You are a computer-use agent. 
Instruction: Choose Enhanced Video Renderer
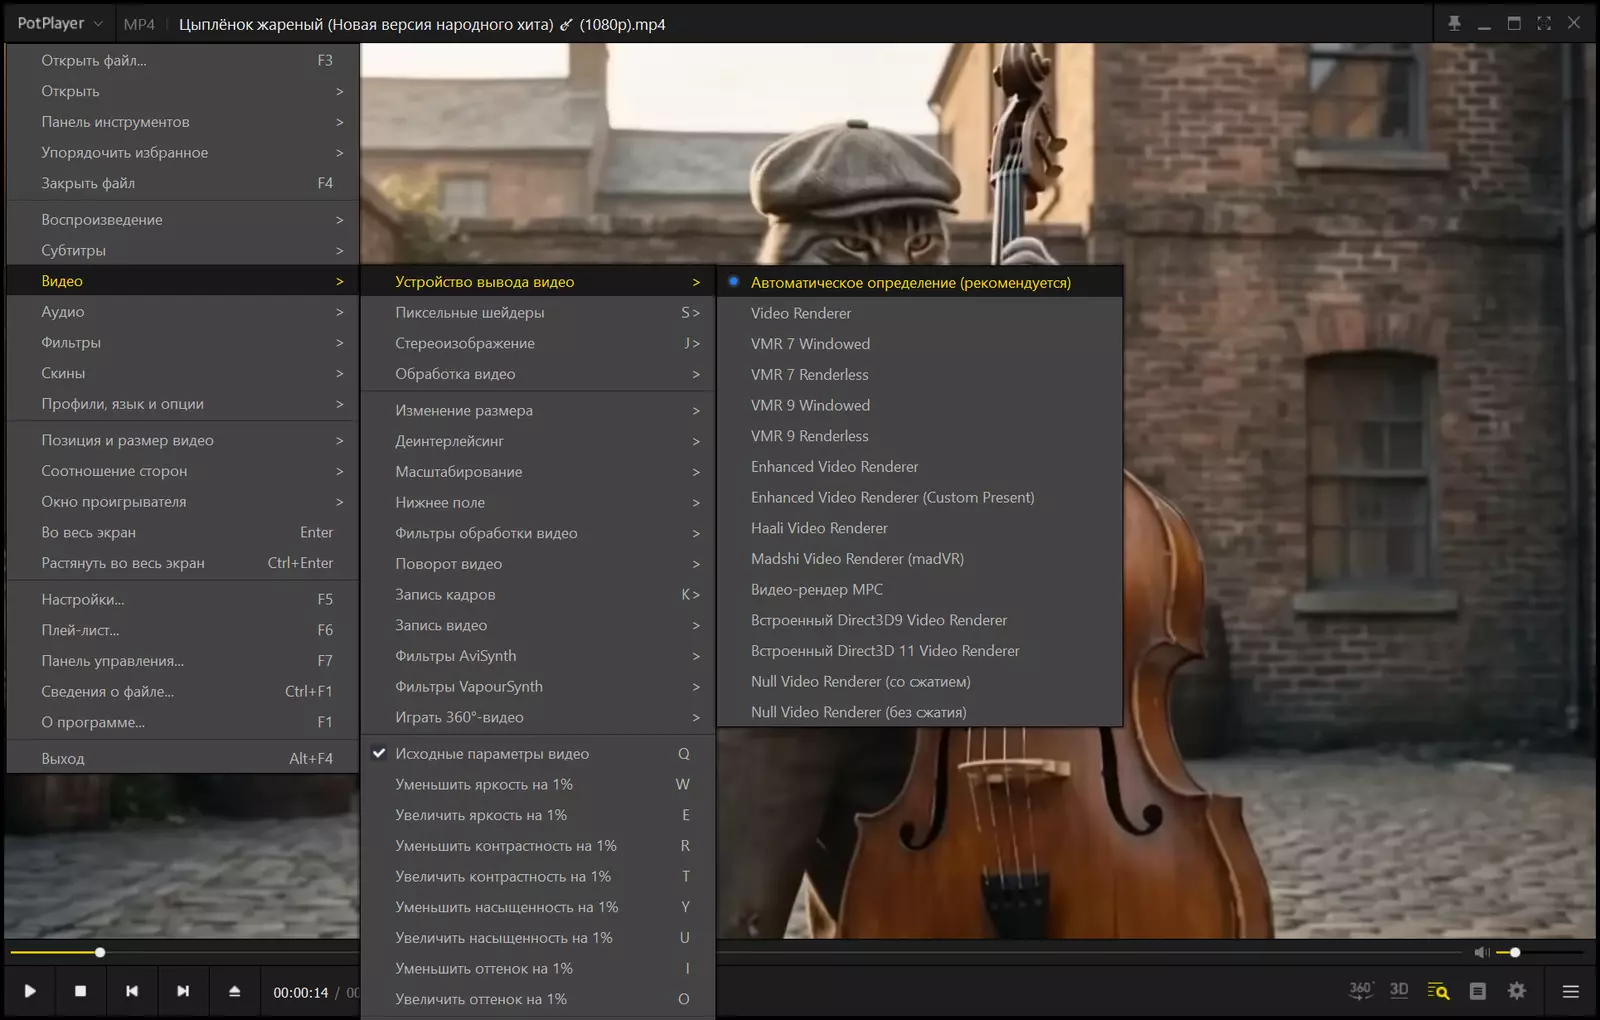pyautogui.click(x=920, y=467)
